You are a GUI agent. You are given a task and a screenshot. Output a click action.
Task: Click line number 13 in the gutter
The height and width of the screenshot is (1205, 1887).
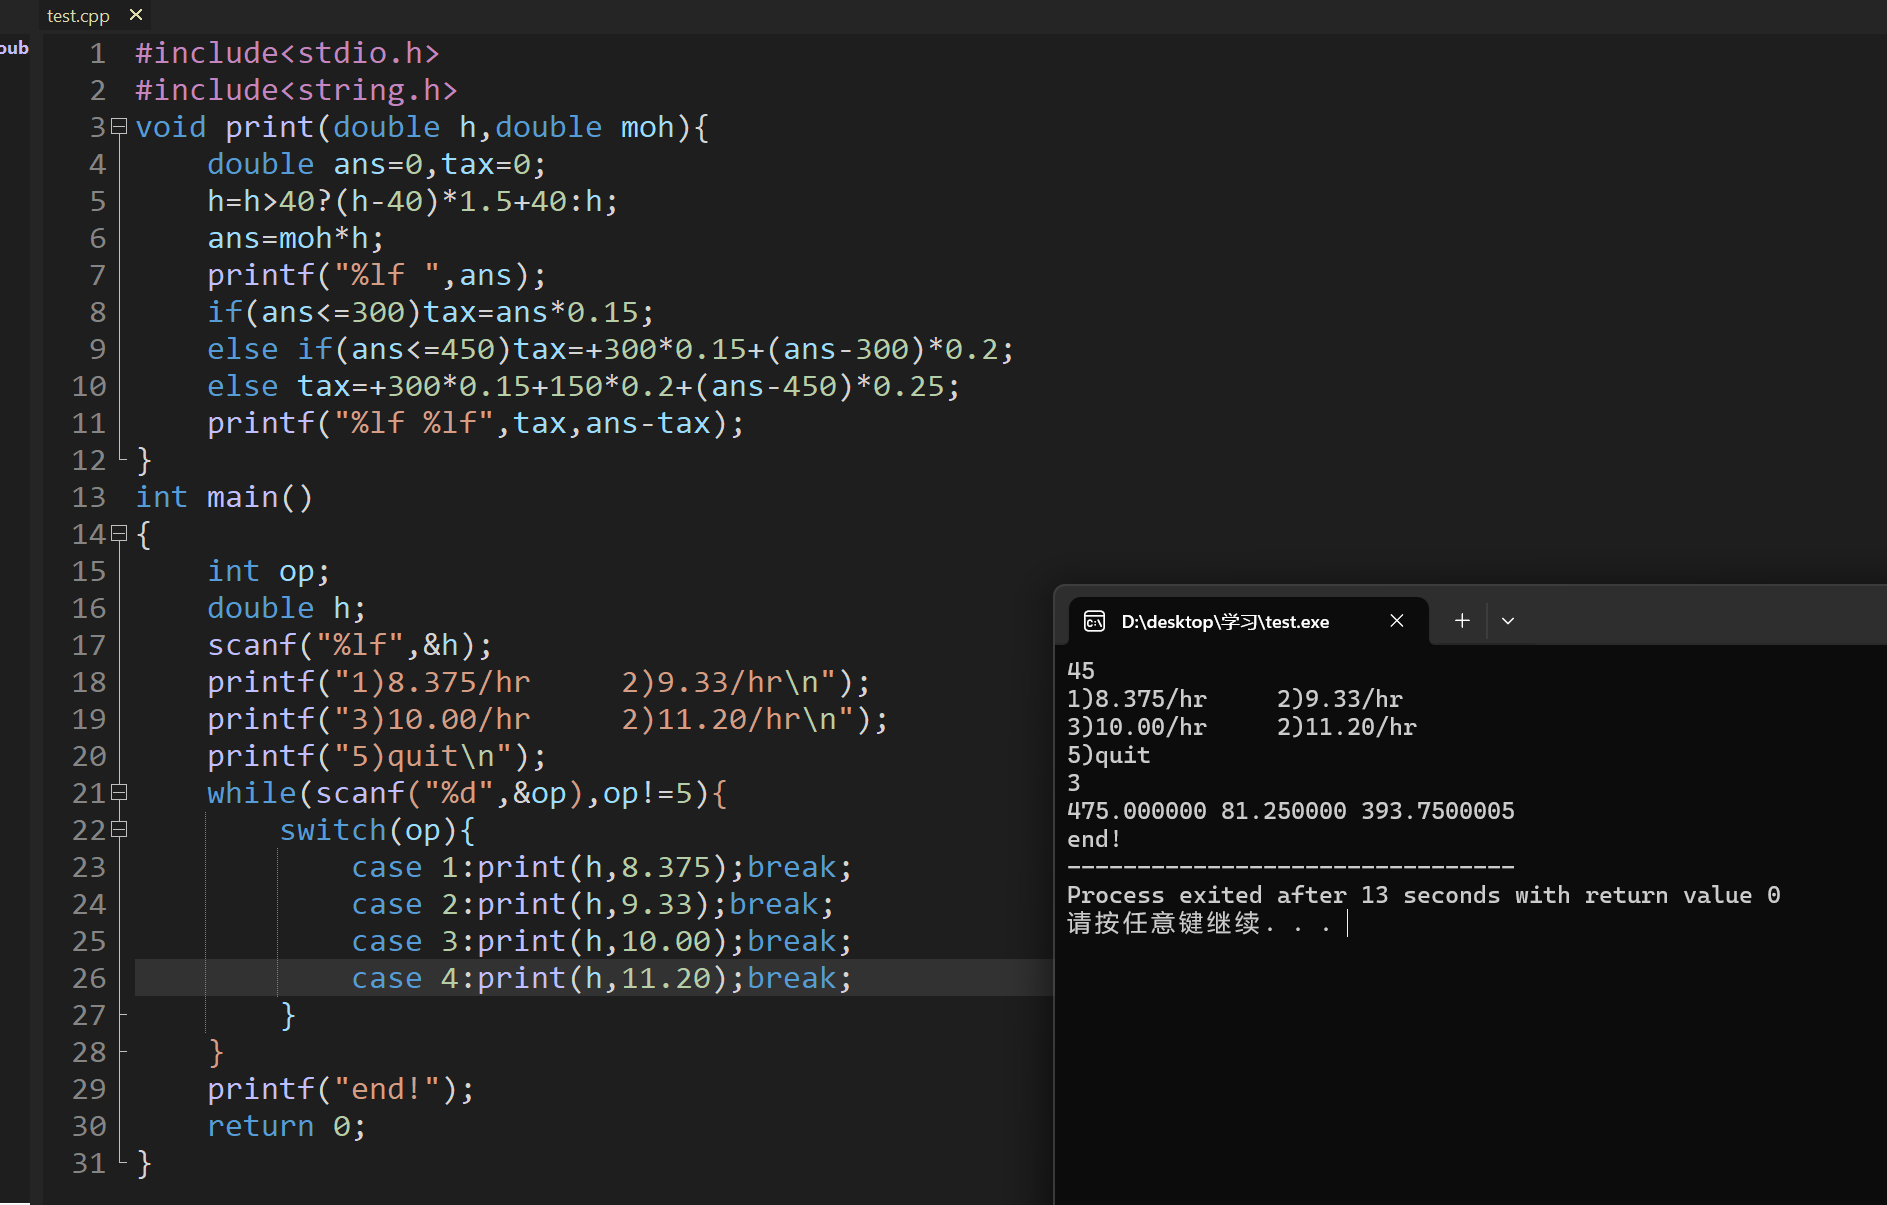[88, 497]
